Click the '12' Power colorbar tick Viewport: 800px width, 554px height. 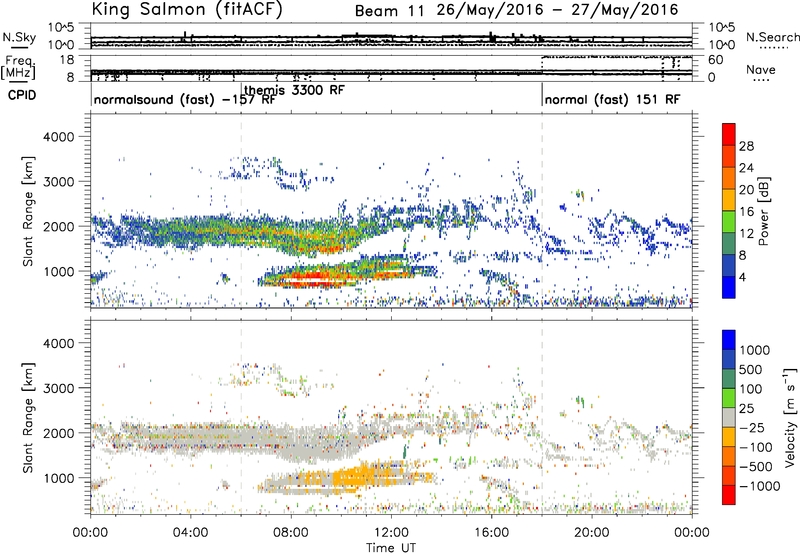pyautogui.click(x=746, y=234)
